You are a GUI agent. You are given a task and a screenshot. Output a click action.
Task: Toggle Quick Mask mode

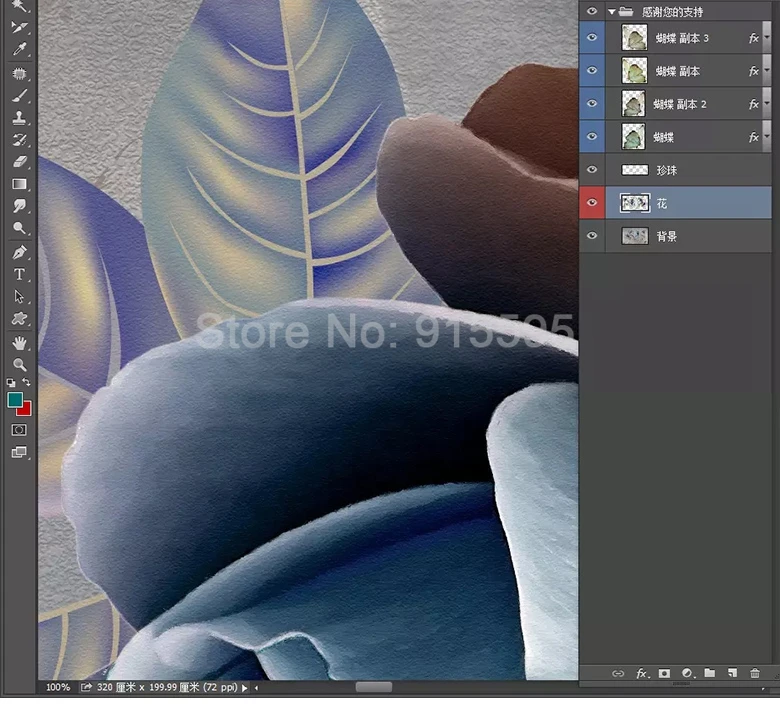(x=19, y=430)
